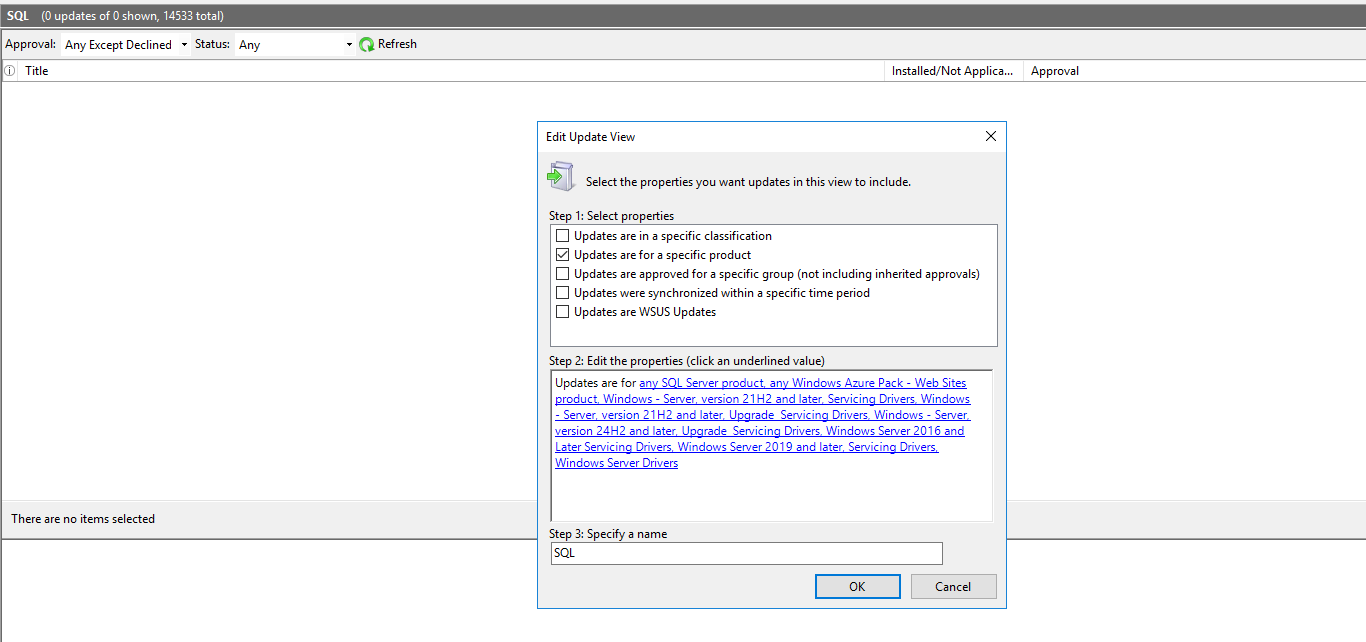1366x642 pixels.
Task: Check 'Updates are approved for a specific group'
Action: pyautogui.click(x=563, y=274)
